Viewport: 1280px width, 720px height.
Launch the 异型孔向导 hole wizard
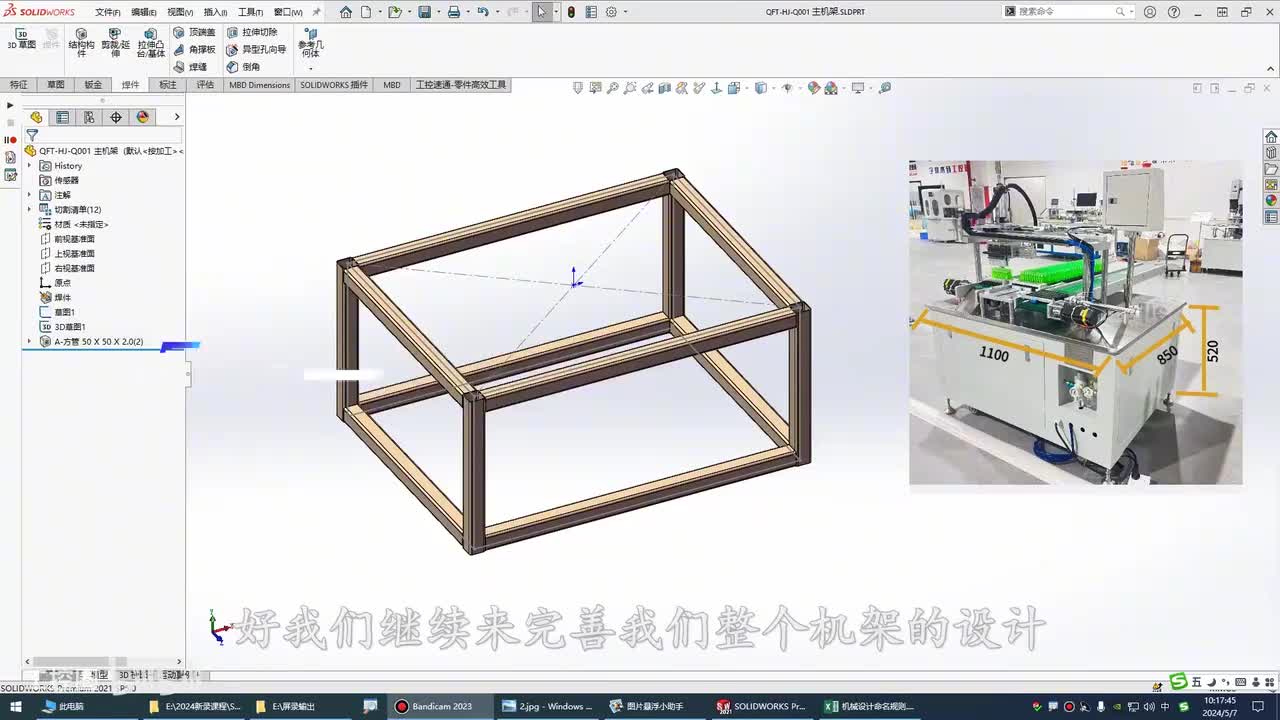click(256, 50)
